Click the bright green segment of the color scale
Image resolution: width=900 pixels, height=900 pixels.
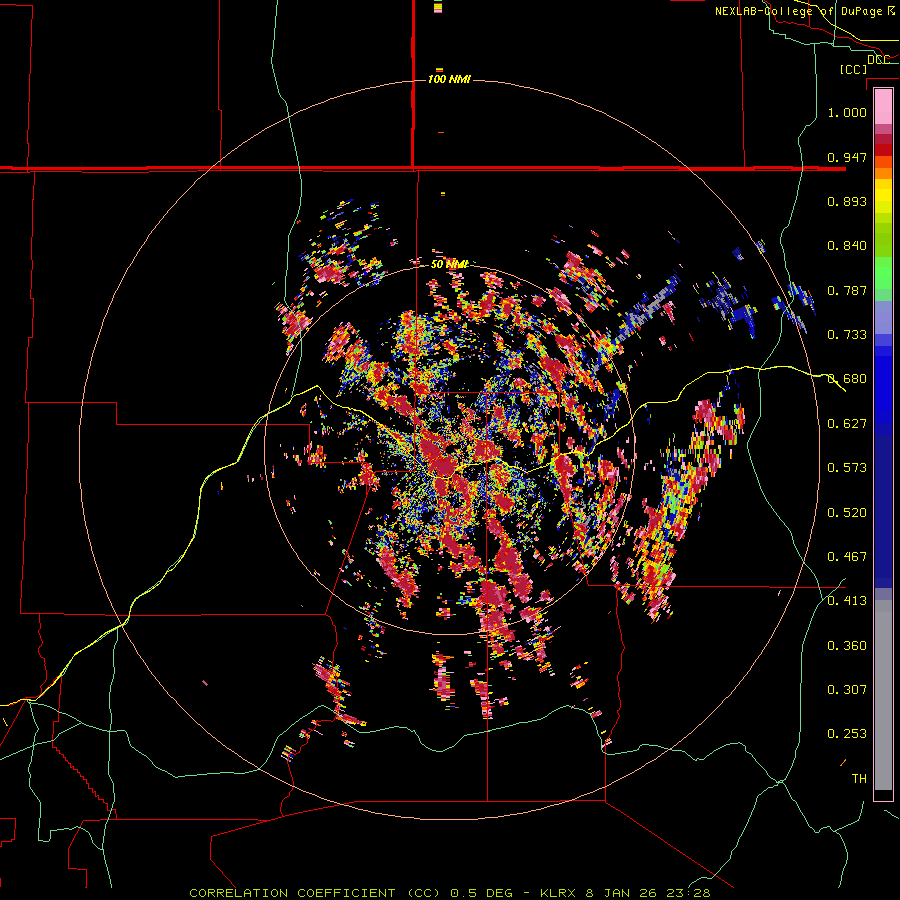(883, 273)
